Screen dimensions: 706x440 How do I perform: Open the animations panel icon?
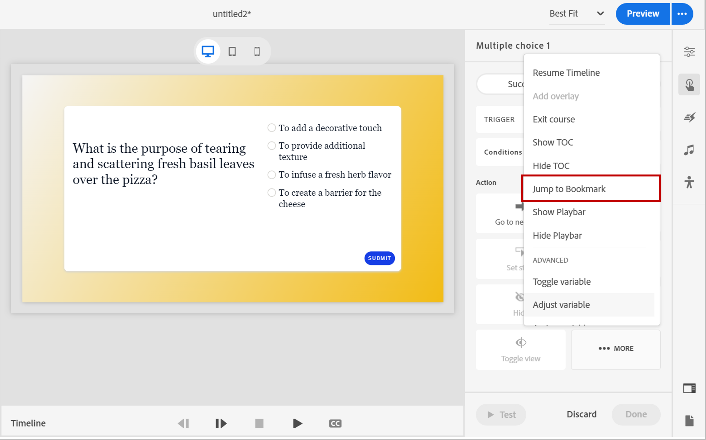coord(689,118)
